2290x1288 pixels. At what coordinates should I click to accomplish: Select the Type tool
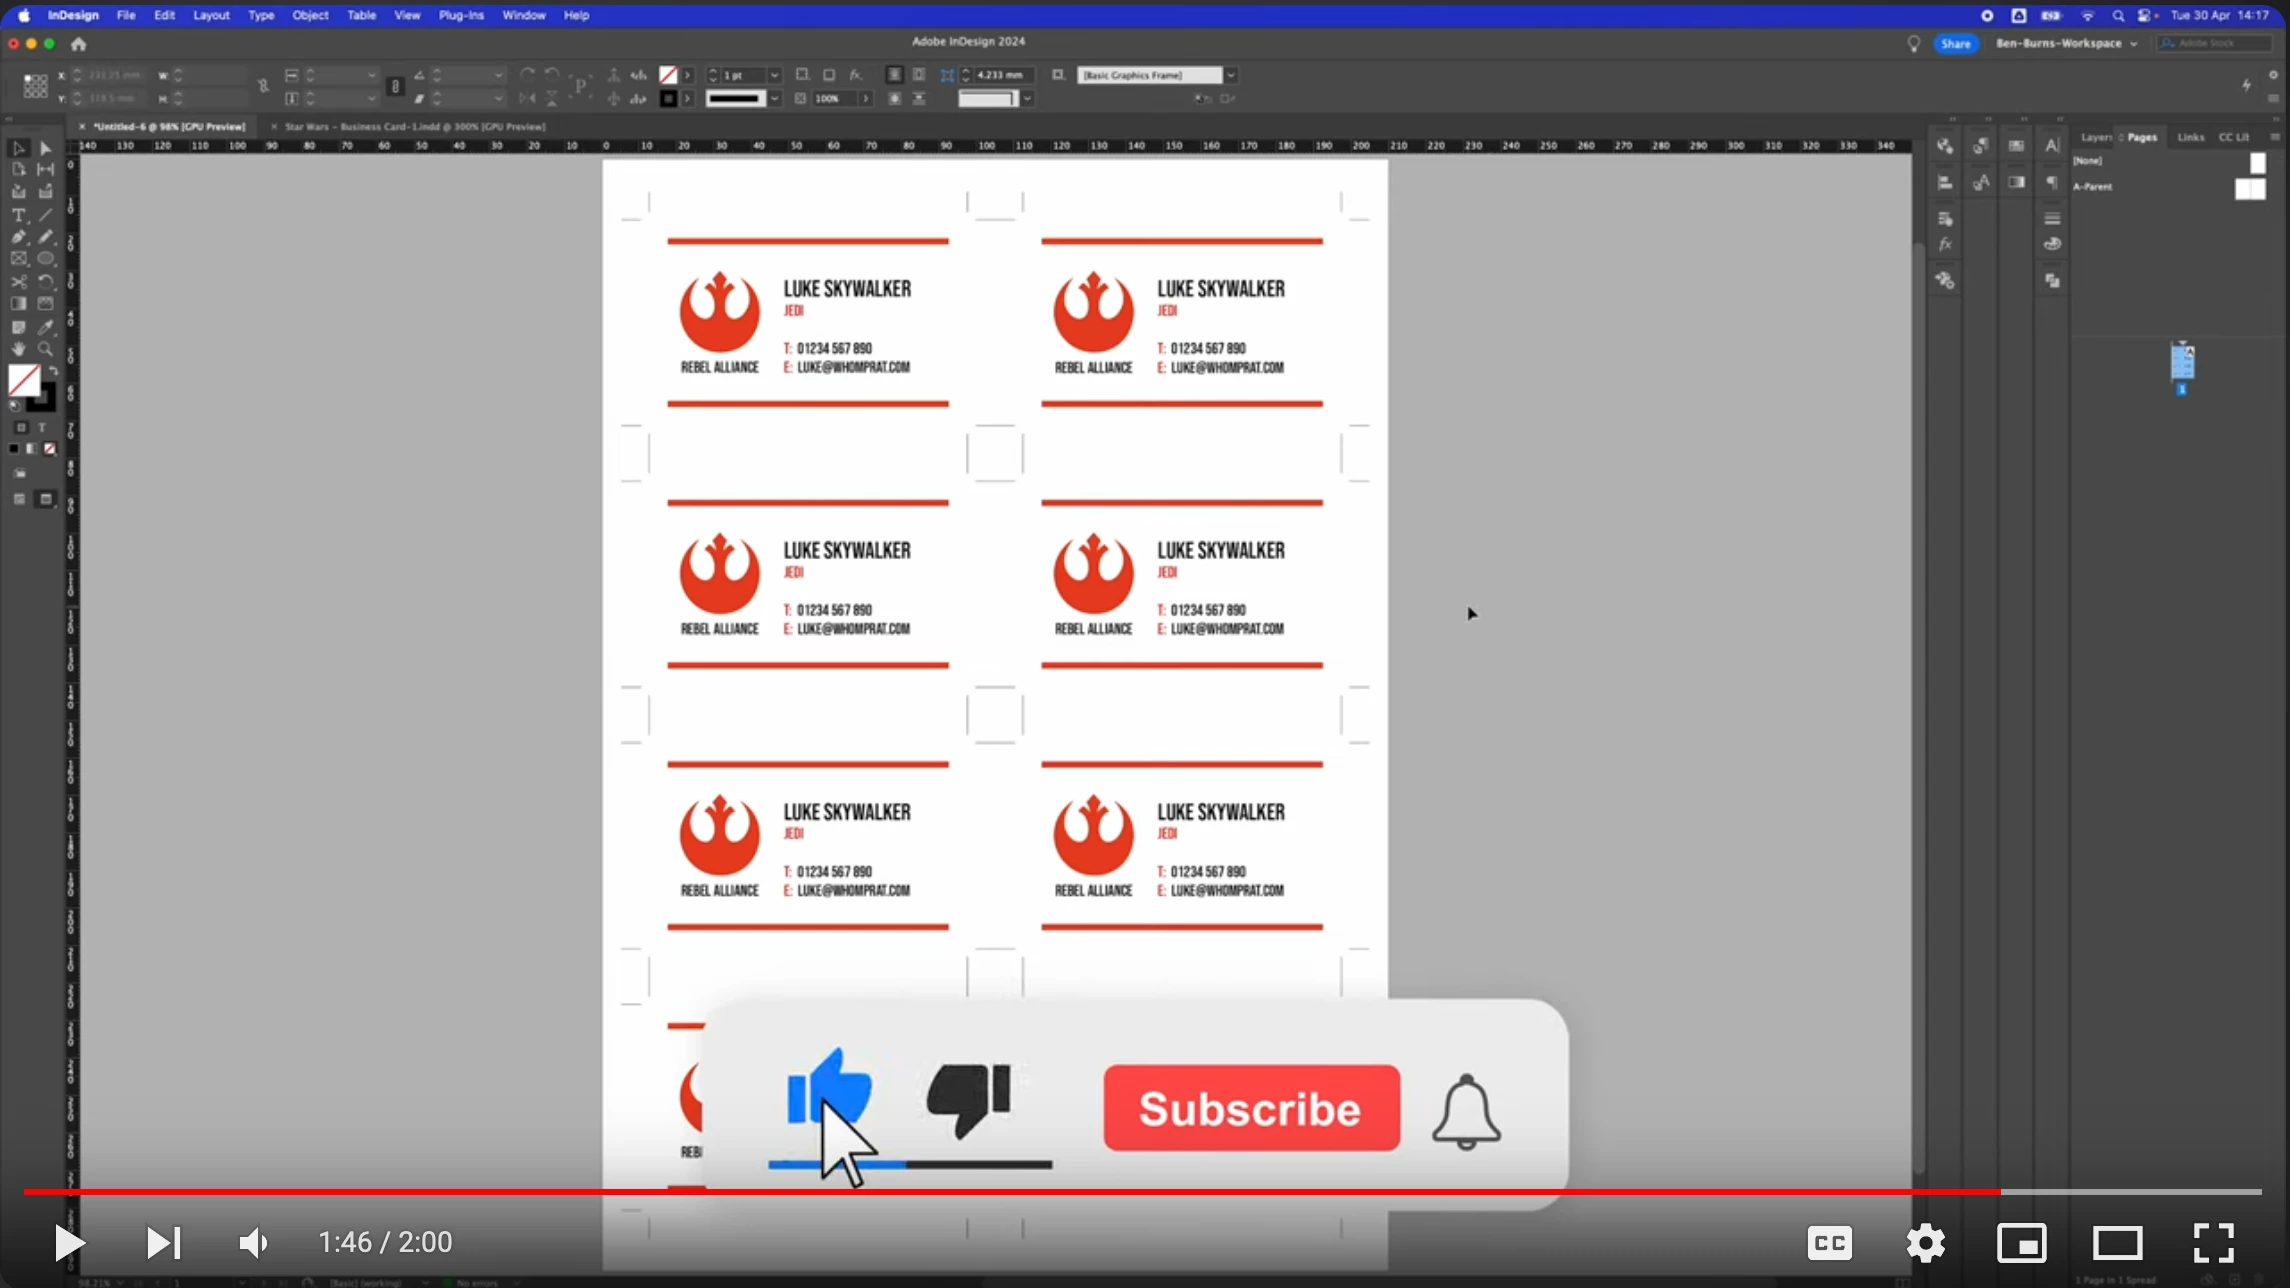tap(18, 215)
